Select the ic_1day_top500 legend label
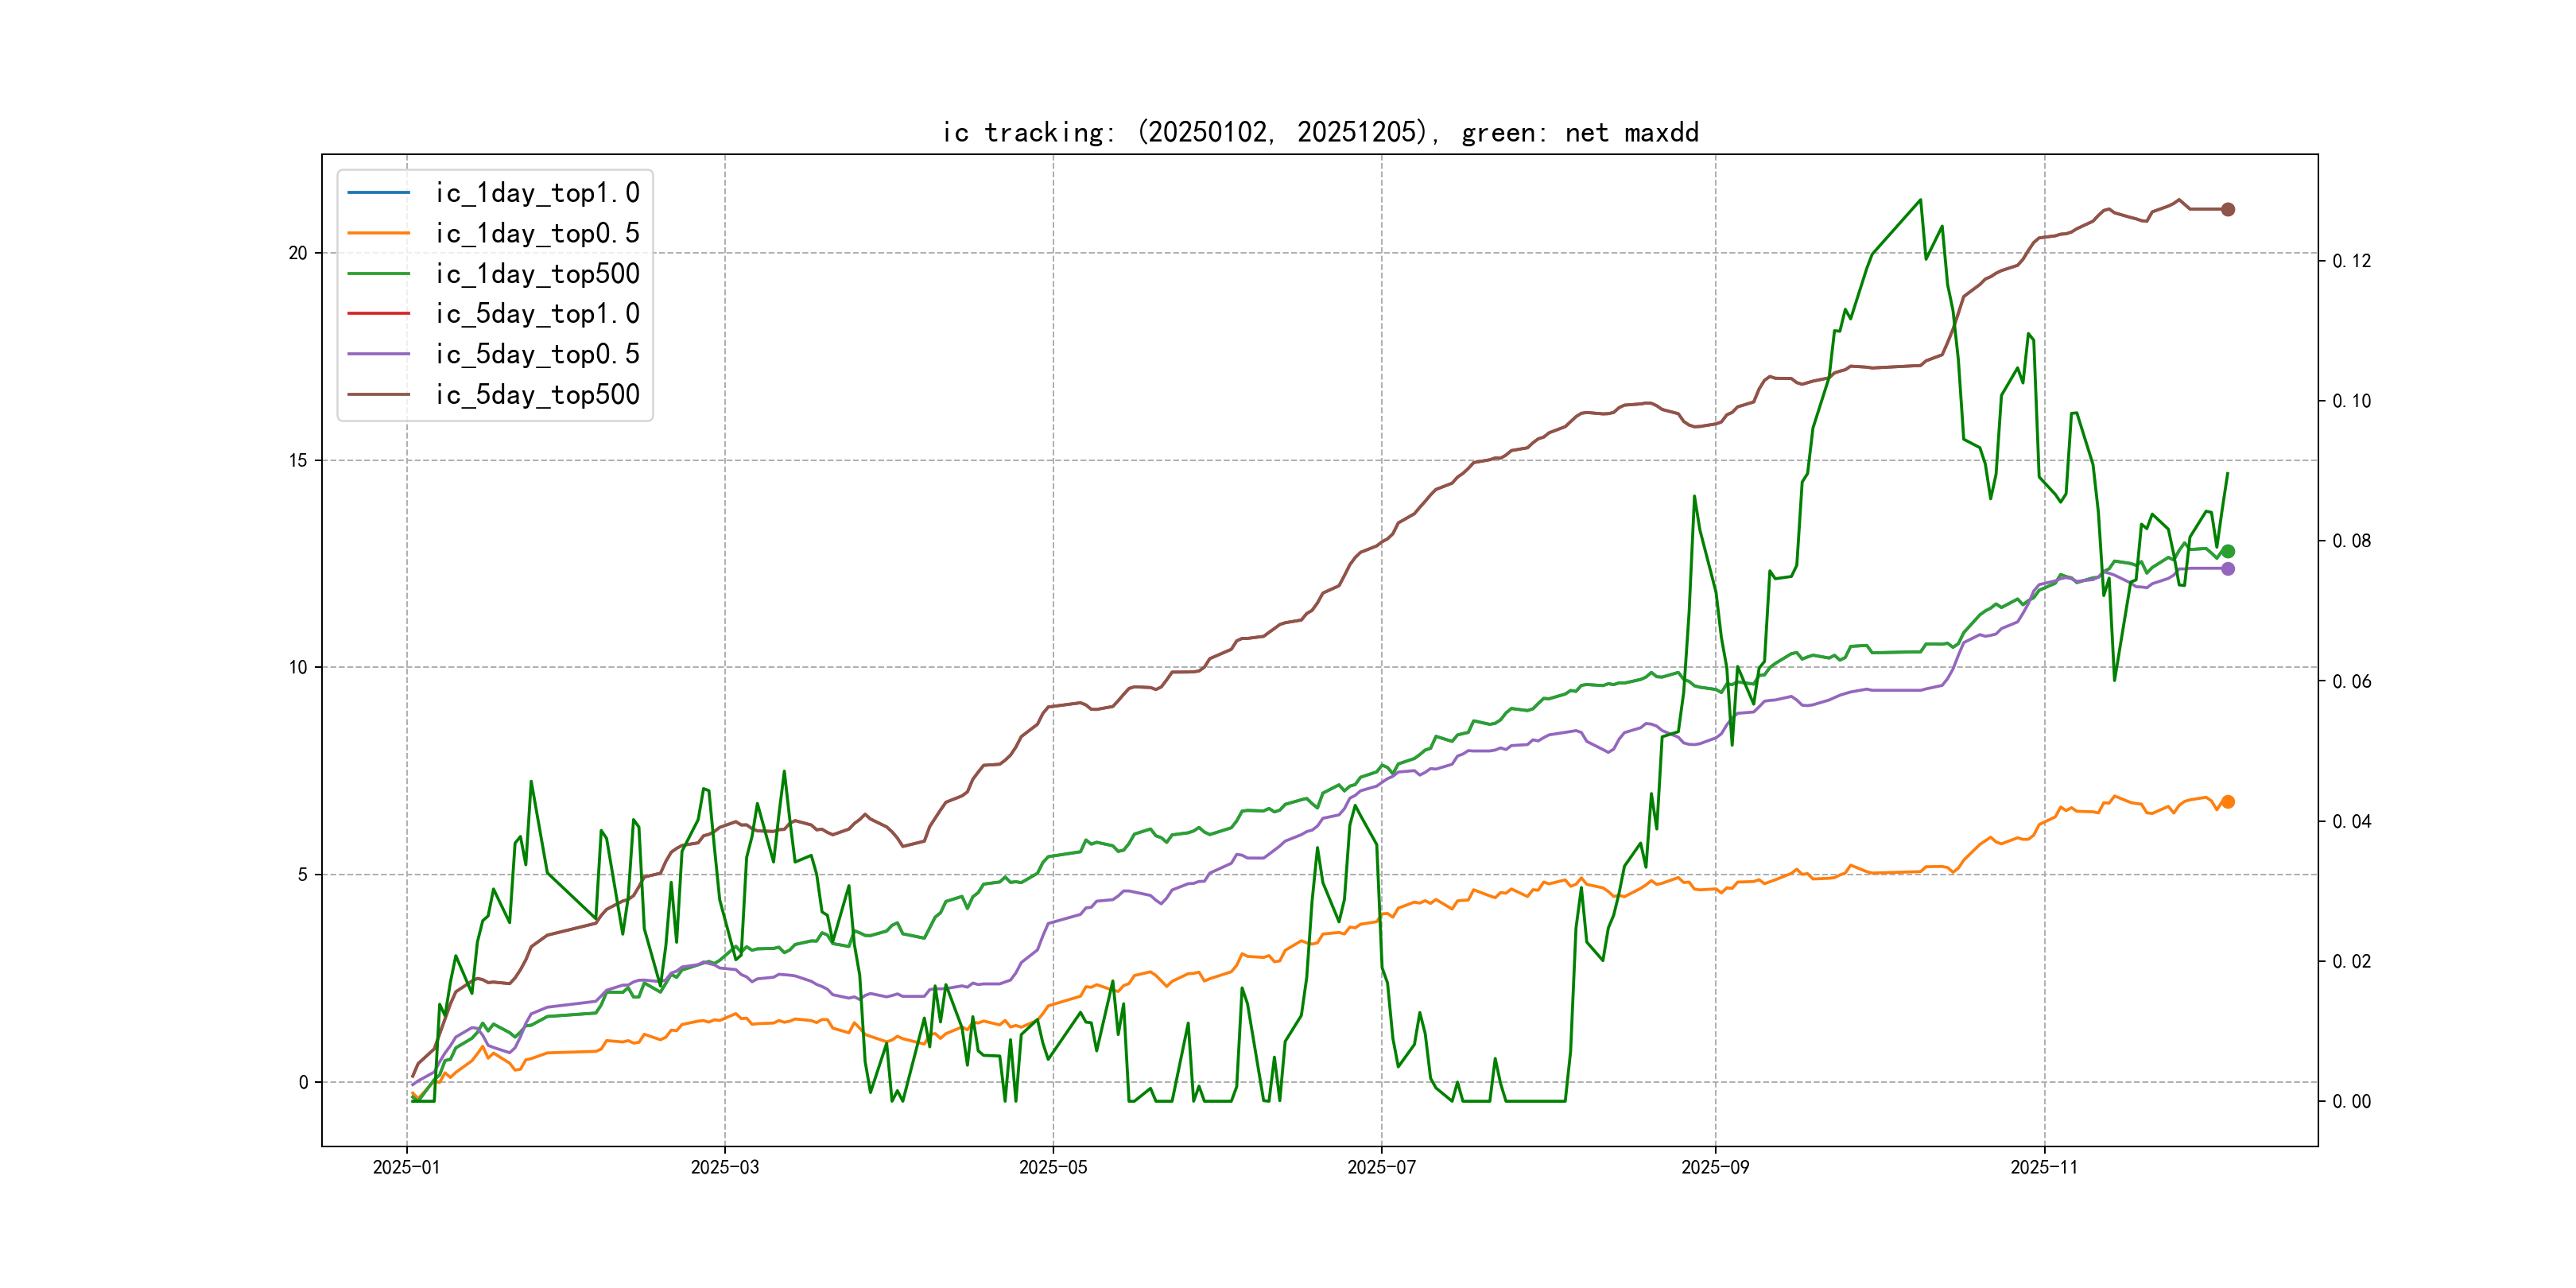 click(x=537, y=273)
